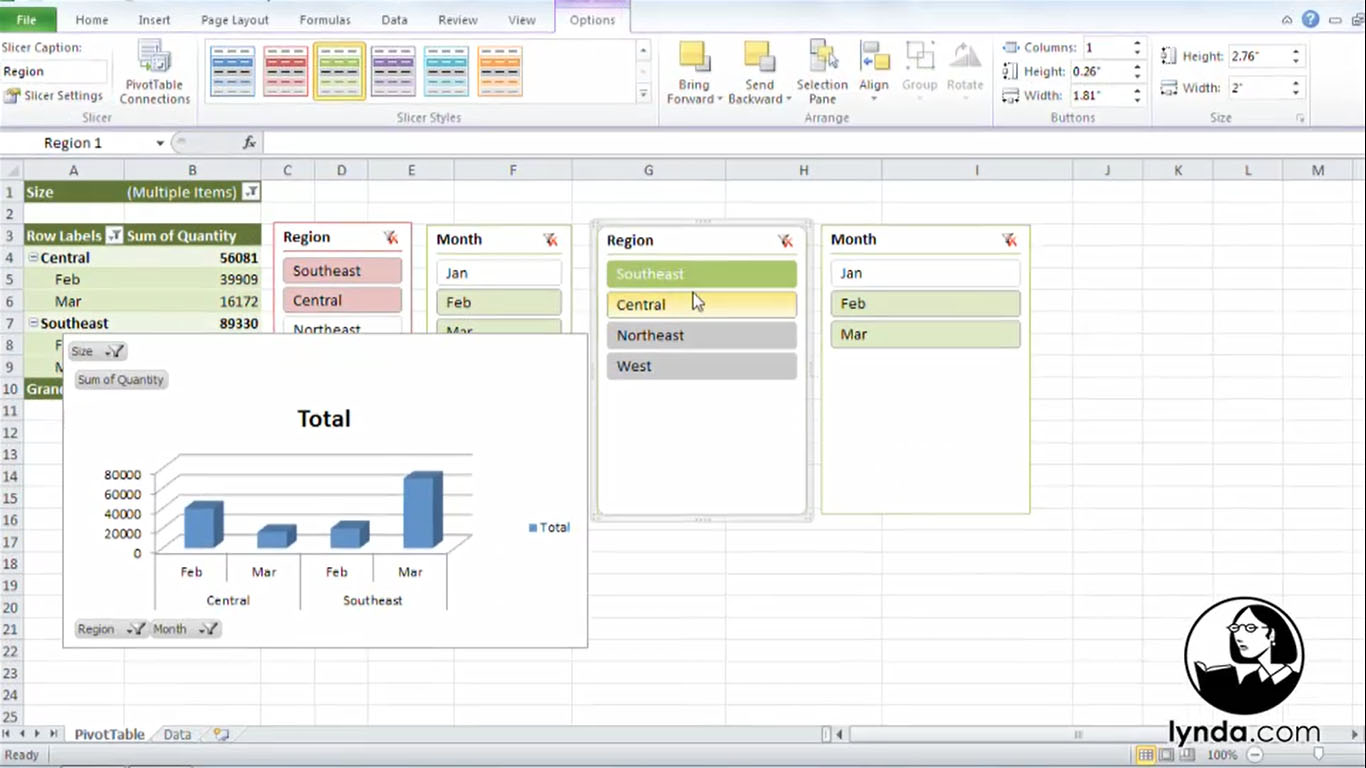Switch to the Home tab

(92, 20)
